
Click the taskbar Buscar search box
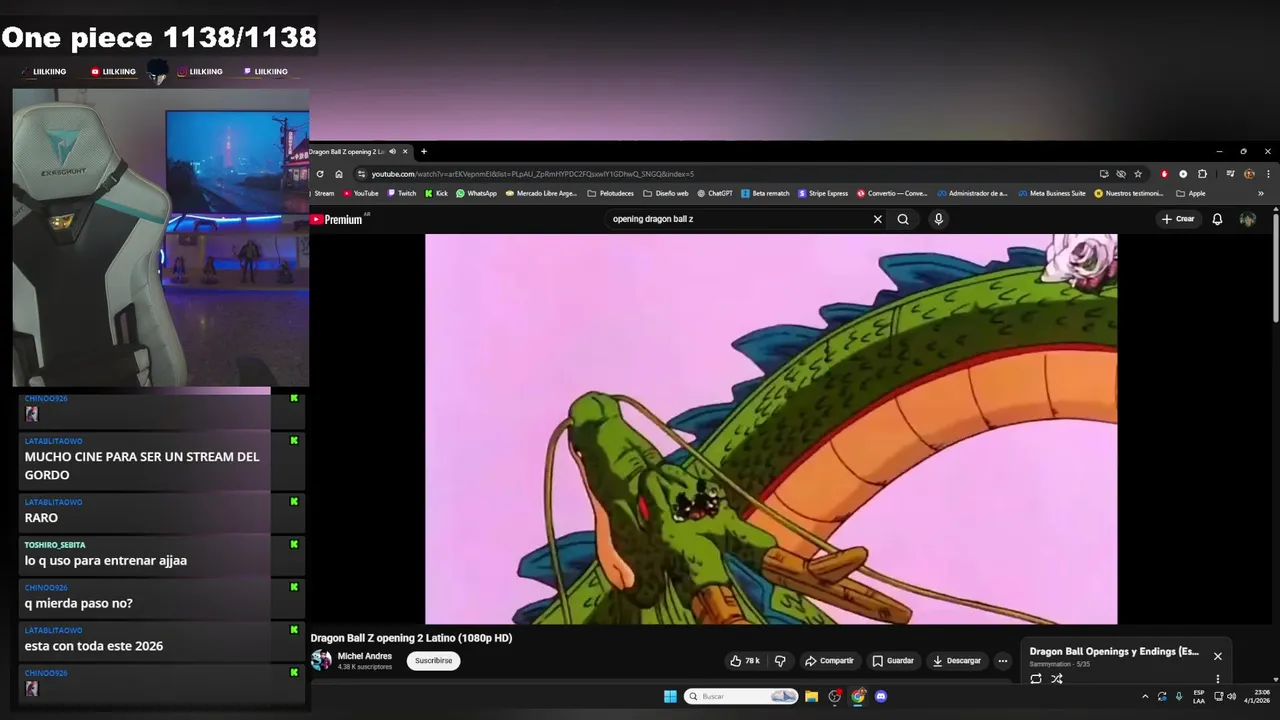(x=741, y=696)
